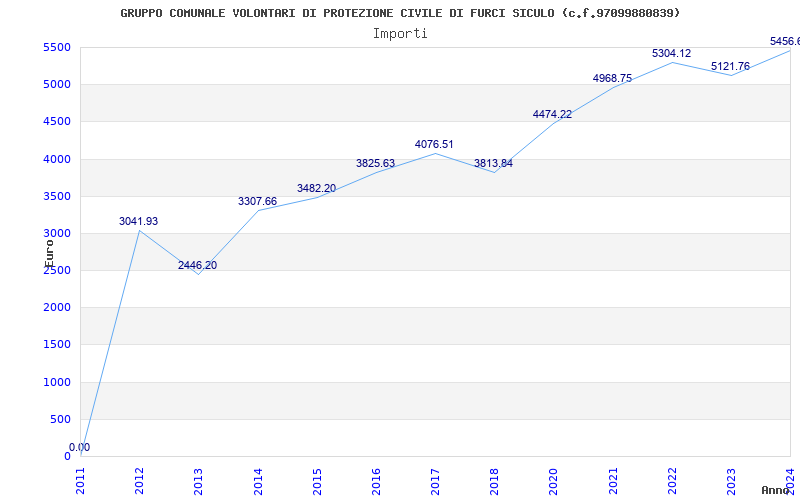The image size is (800, 500).
Task: Click the 'Importi' subtitle
Action: pyautogui.click(x=400, y=34)
